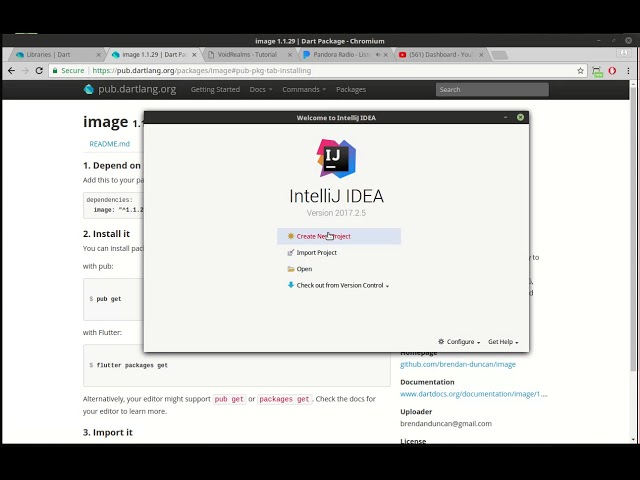Viewport: 640px width, 480px height.
Task: Click the pub.dartlang.org logo
Action: 130,89
